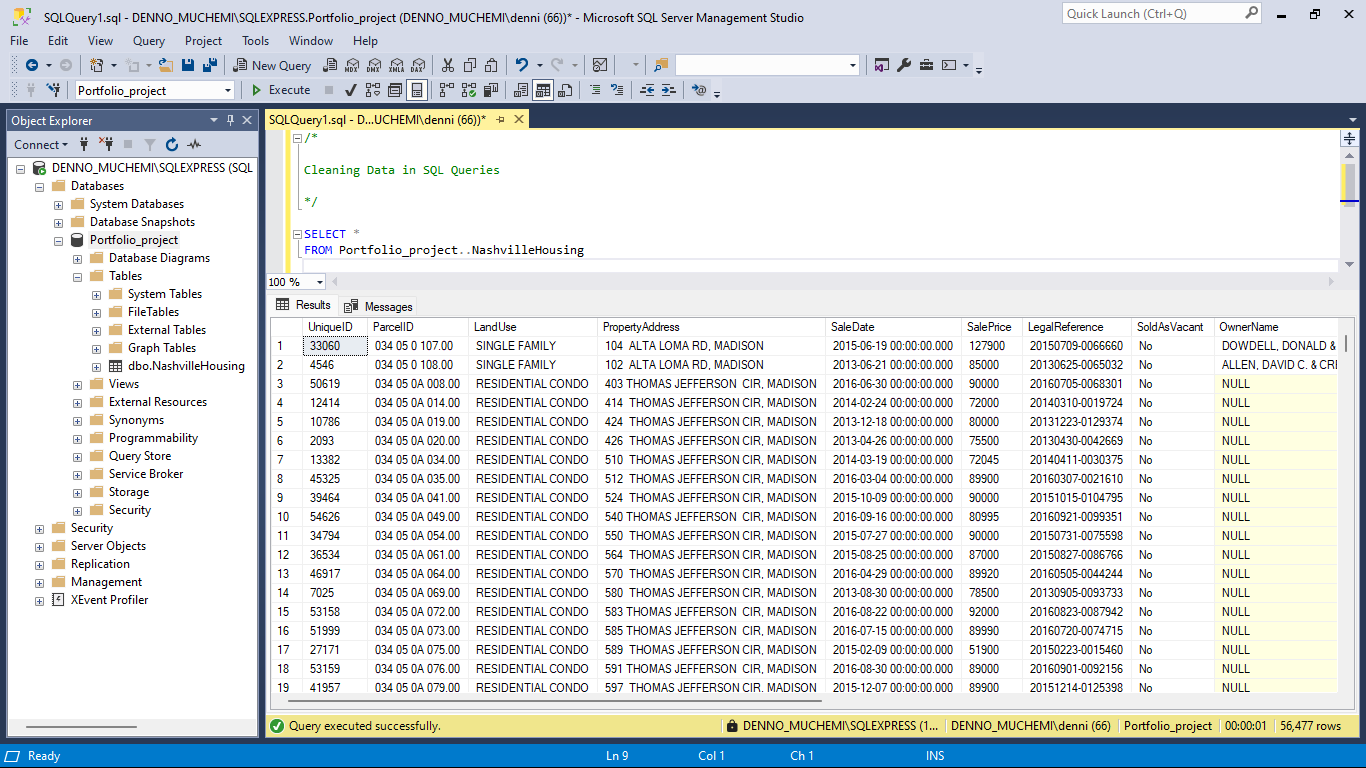Click the Increase Indent icon
Viewport: 1366px width, 768px height.
tap(669, 90)
